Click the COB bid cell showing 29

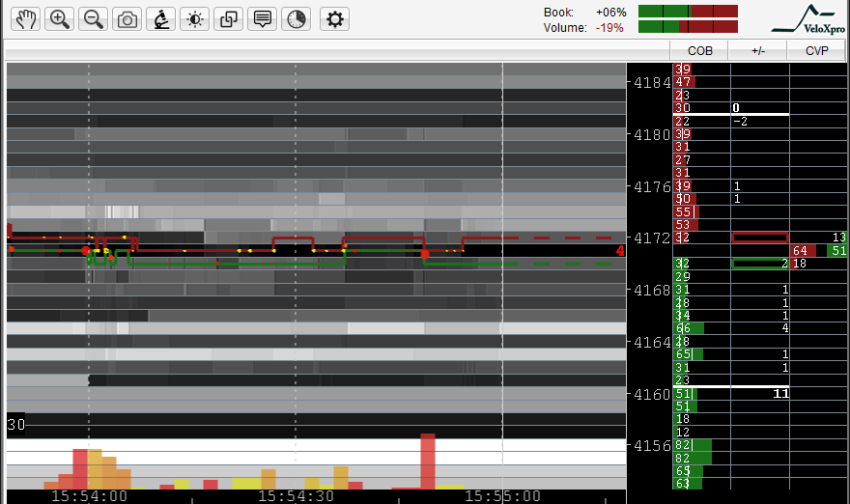click(701, 277)
